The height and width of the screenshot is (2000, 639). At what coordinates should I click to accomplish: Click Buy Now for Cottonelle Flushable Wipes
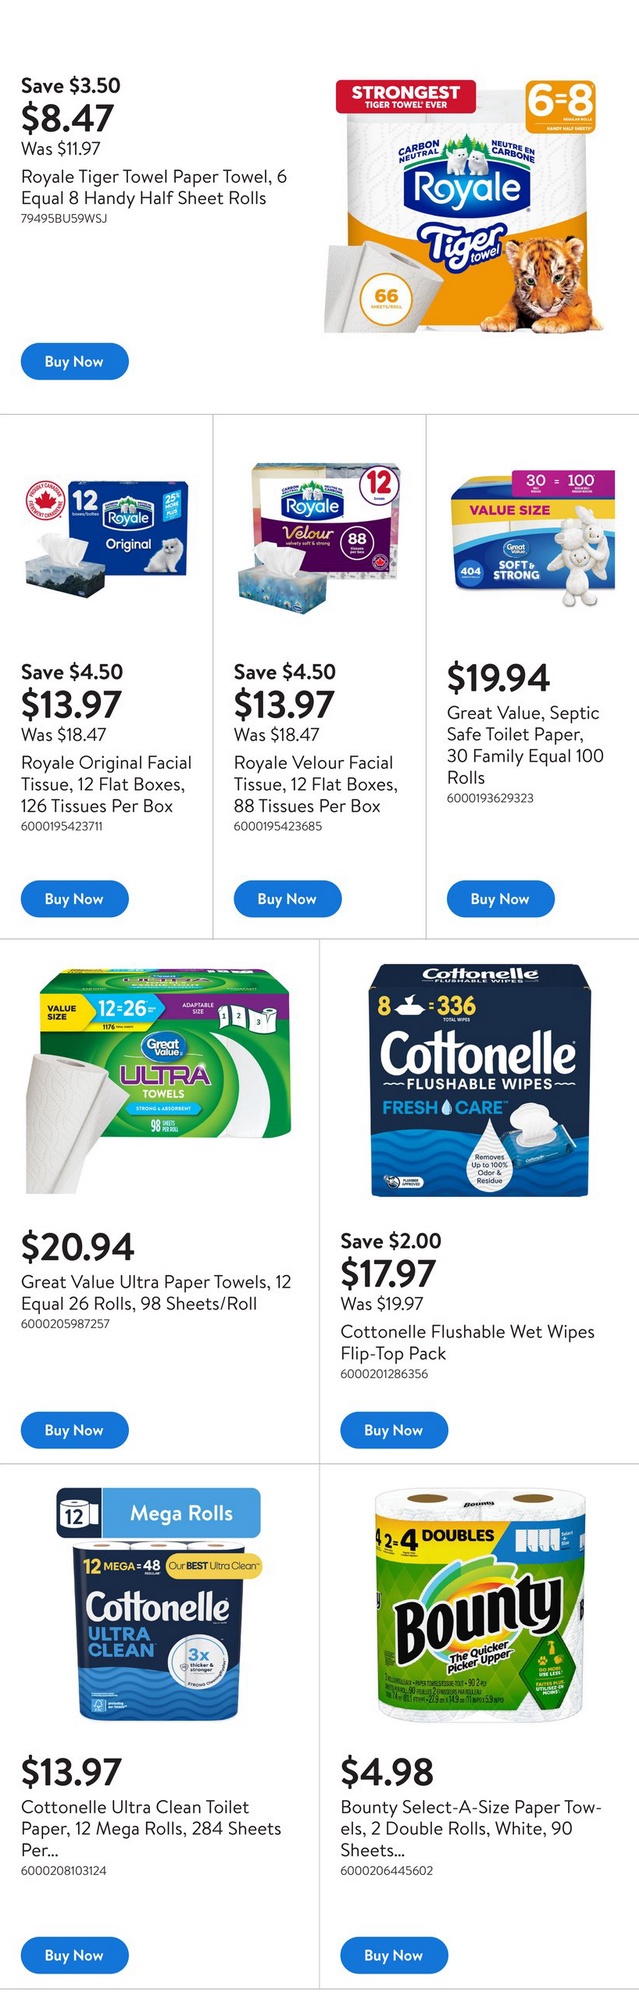pyautogui.click(x=393, y=1430)
